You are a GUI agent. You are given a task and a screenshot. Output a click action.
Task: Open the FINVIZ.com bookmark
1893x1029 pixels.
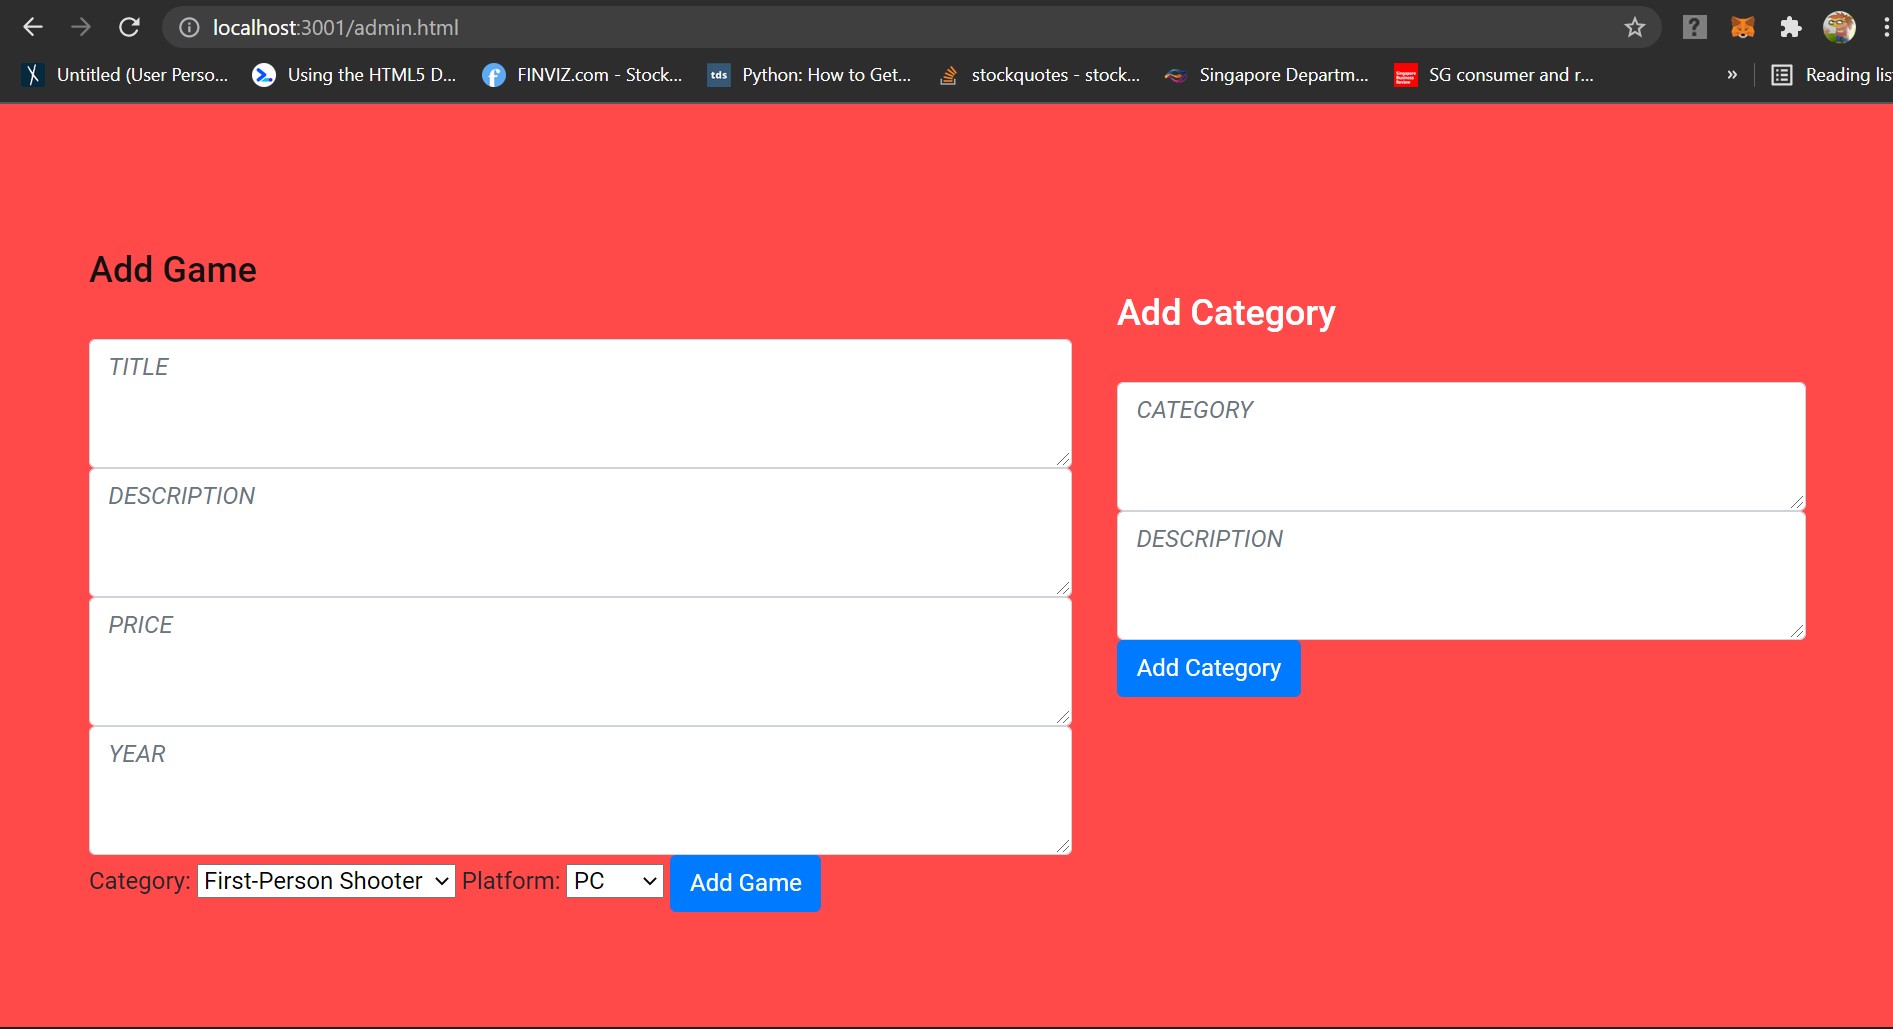pyautogui.click(x=582, y=75)
